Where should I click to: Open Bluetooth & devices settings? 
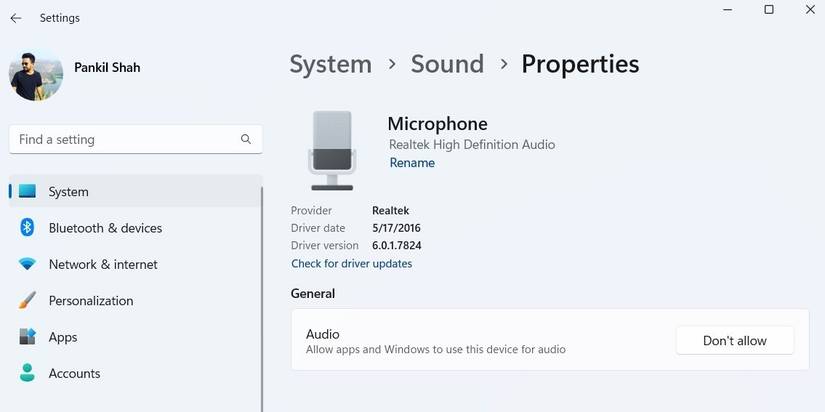click(105, 228)
